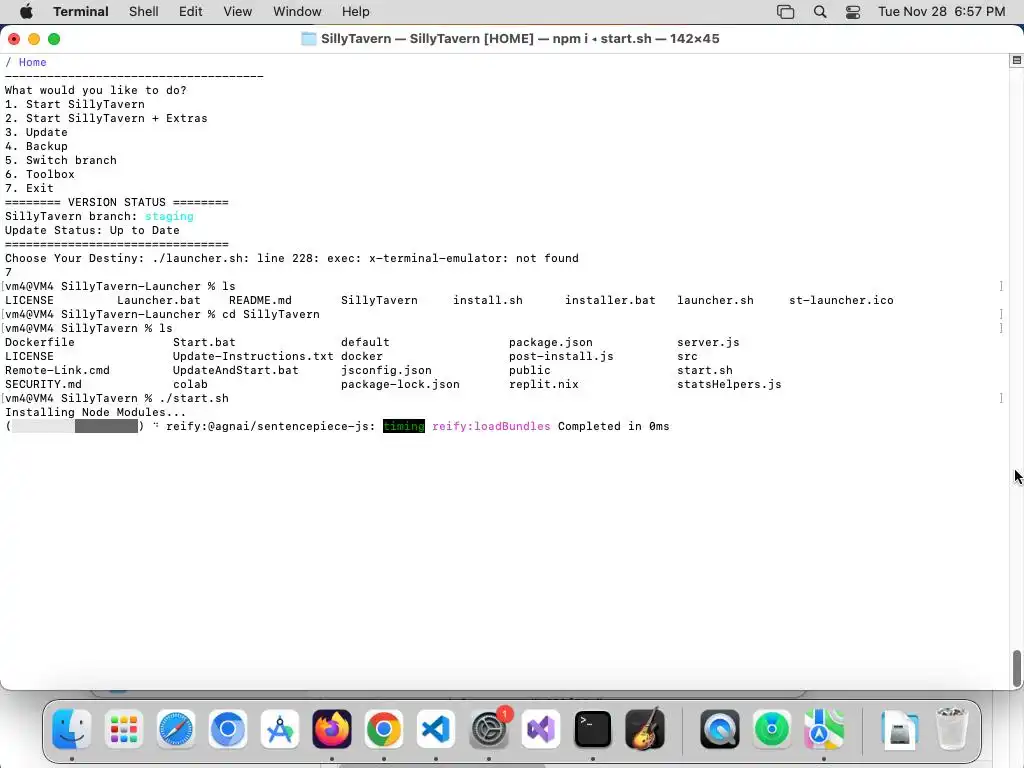Open the App Store dock icon
This screenshot has width=1024, height=768.
pos(280,729)
